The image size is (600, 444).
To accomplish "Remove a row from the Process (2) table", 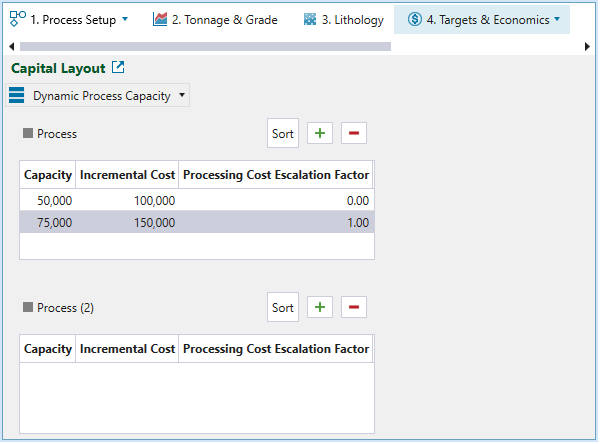I will point(354,307).
